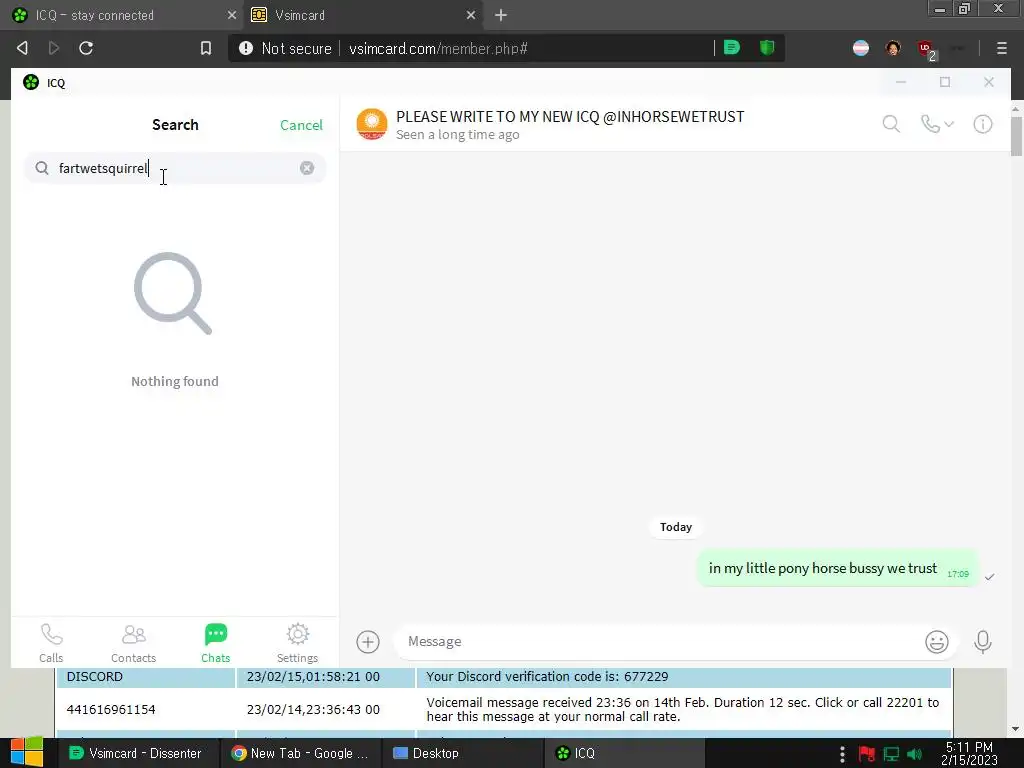Switch to the ICQ – stay connected browser tab
1024x768 pixels.
pyautogui.click(x=121, y=15)
